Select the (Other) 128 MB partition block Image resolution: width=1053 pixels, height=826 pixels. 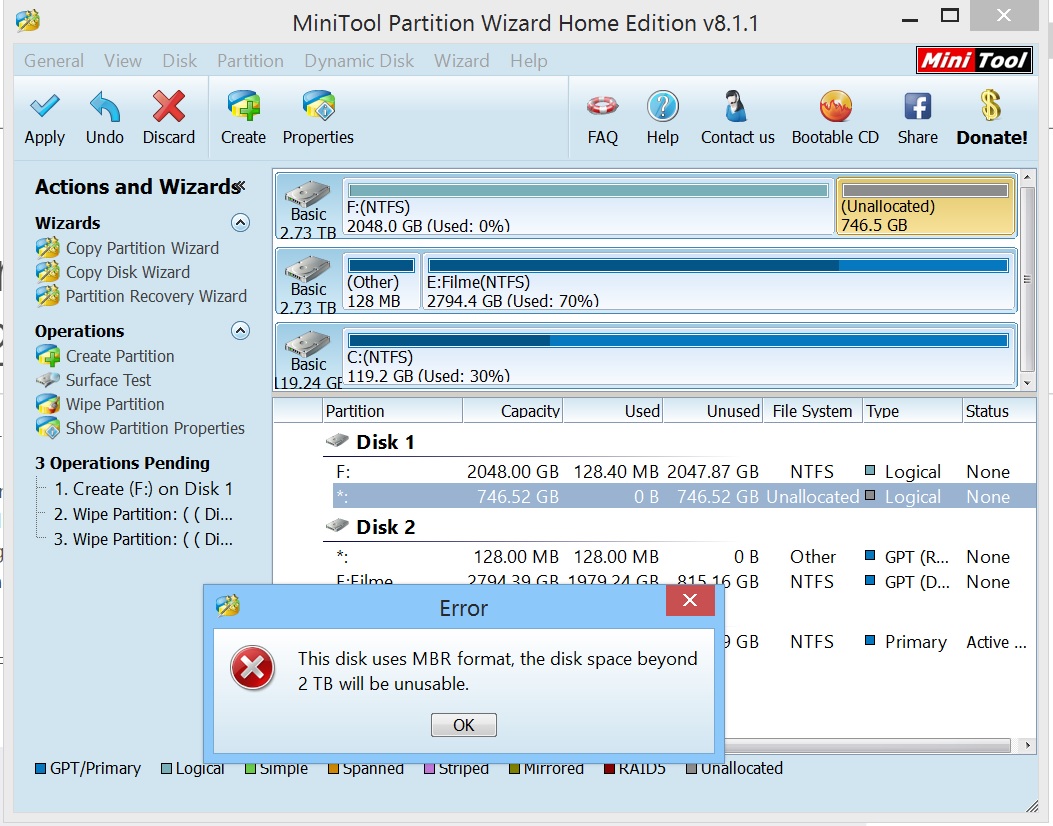point(381,282)
